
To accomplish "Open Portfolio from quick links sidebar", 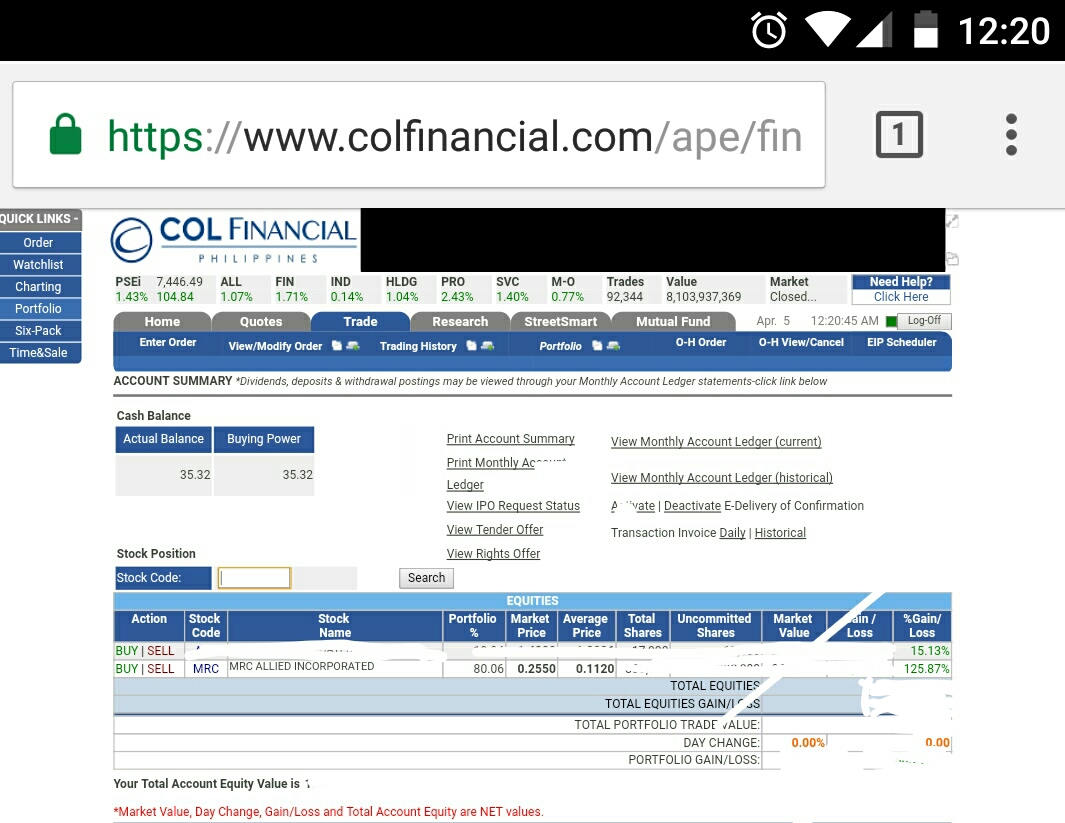I will (40, 308).
